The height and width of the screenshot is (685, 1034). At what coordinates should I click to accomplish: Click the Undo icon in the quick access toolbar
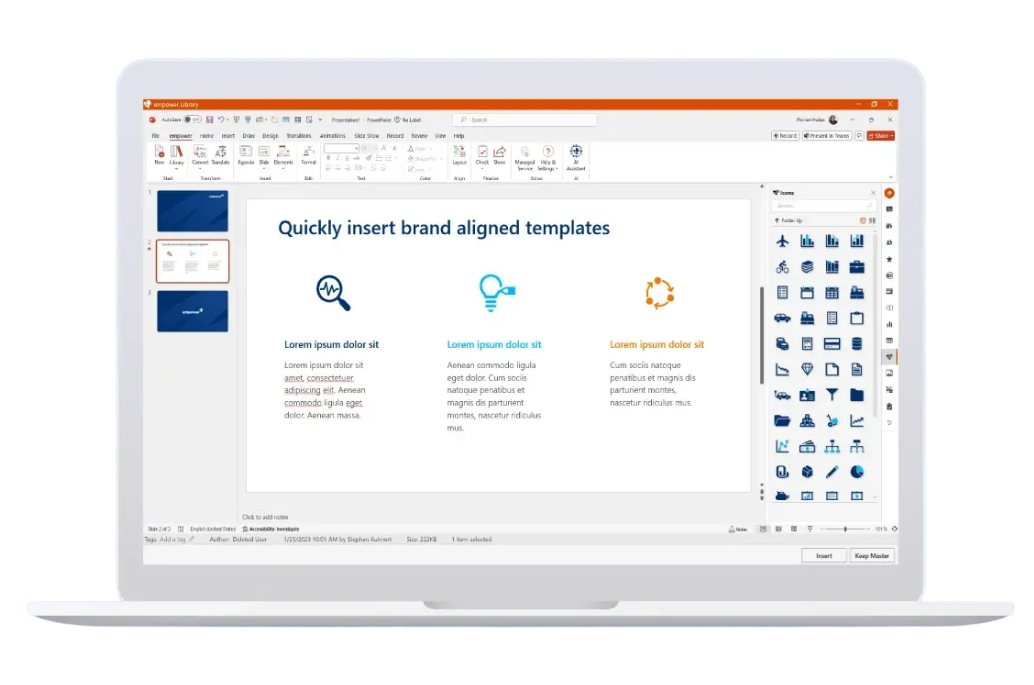(221, 120)
